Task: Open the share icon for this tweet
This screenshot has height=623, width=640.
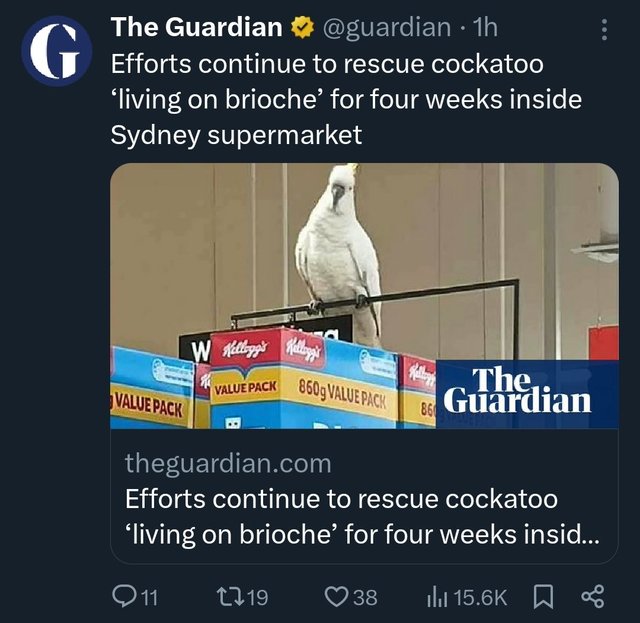Action: [592, 597]
